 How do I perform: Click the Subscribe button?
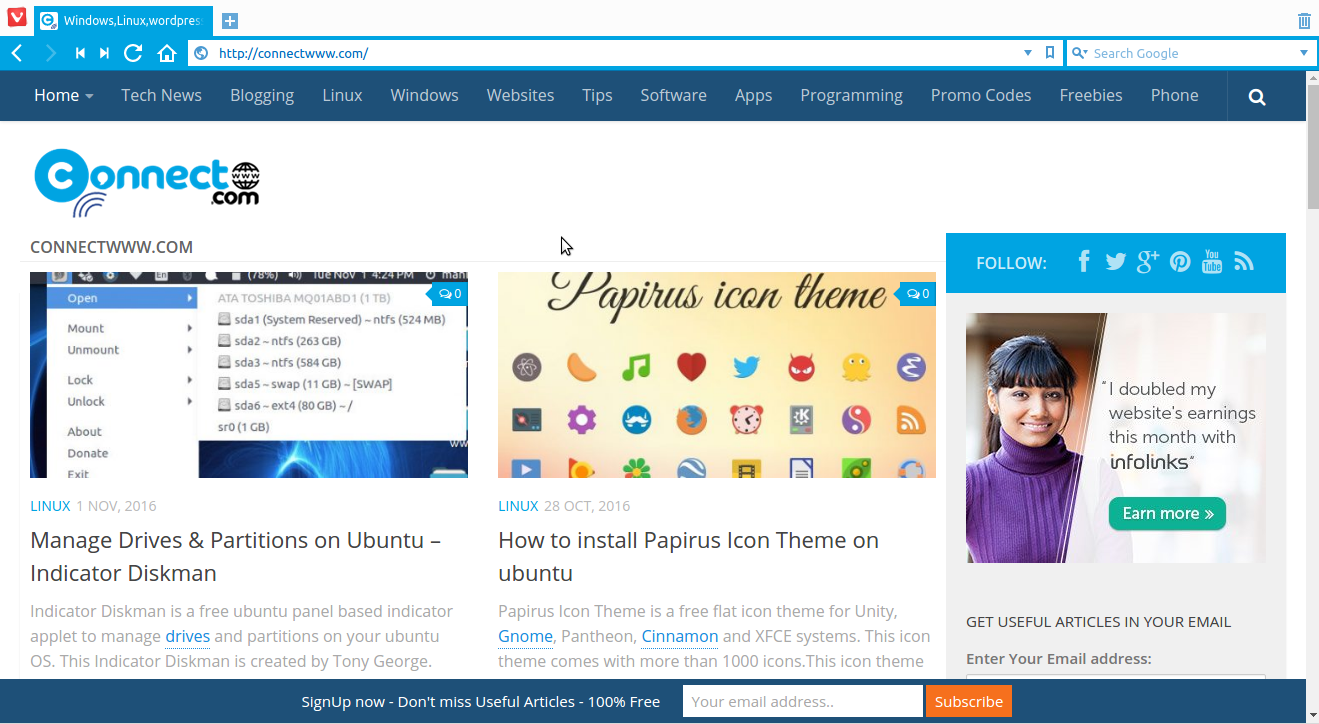point(968,701)
